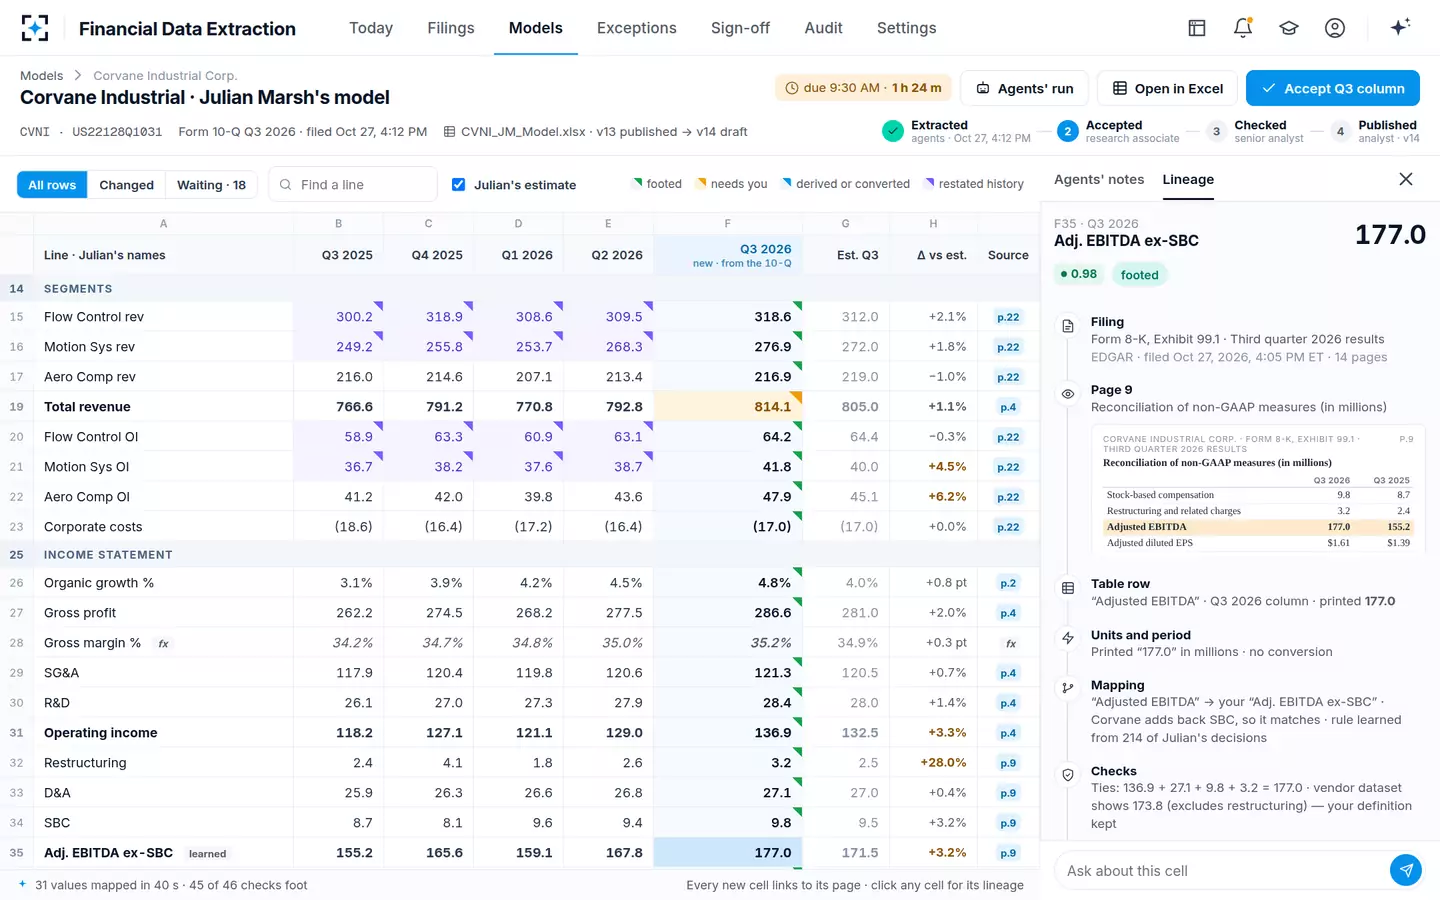Viewport: 1440px width, 900px height.
Task: Select the Adj. EBITDA ex-SBC 177.0 cell
Action: 727,853
